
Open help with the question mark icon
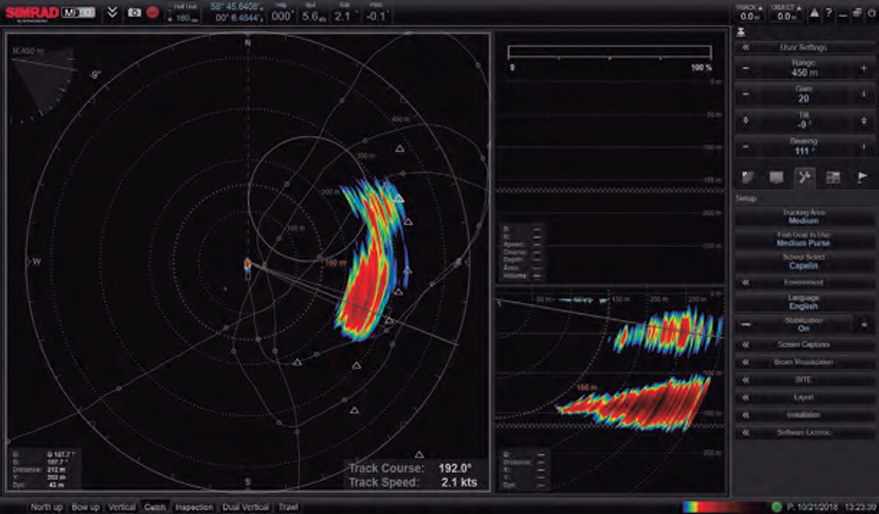click(829, 13)
